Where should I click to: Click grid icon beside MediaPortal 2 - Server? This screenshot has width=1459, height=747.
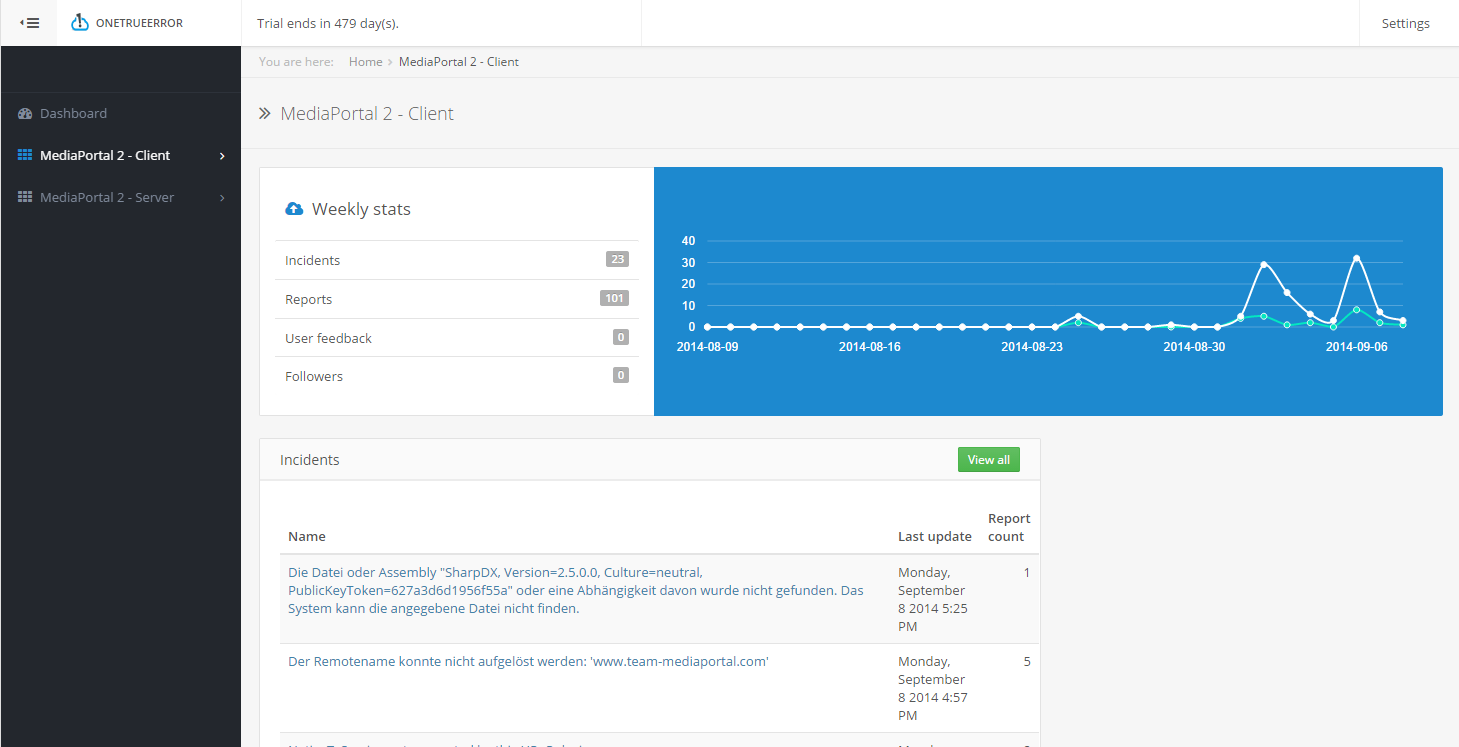(25, 198)
